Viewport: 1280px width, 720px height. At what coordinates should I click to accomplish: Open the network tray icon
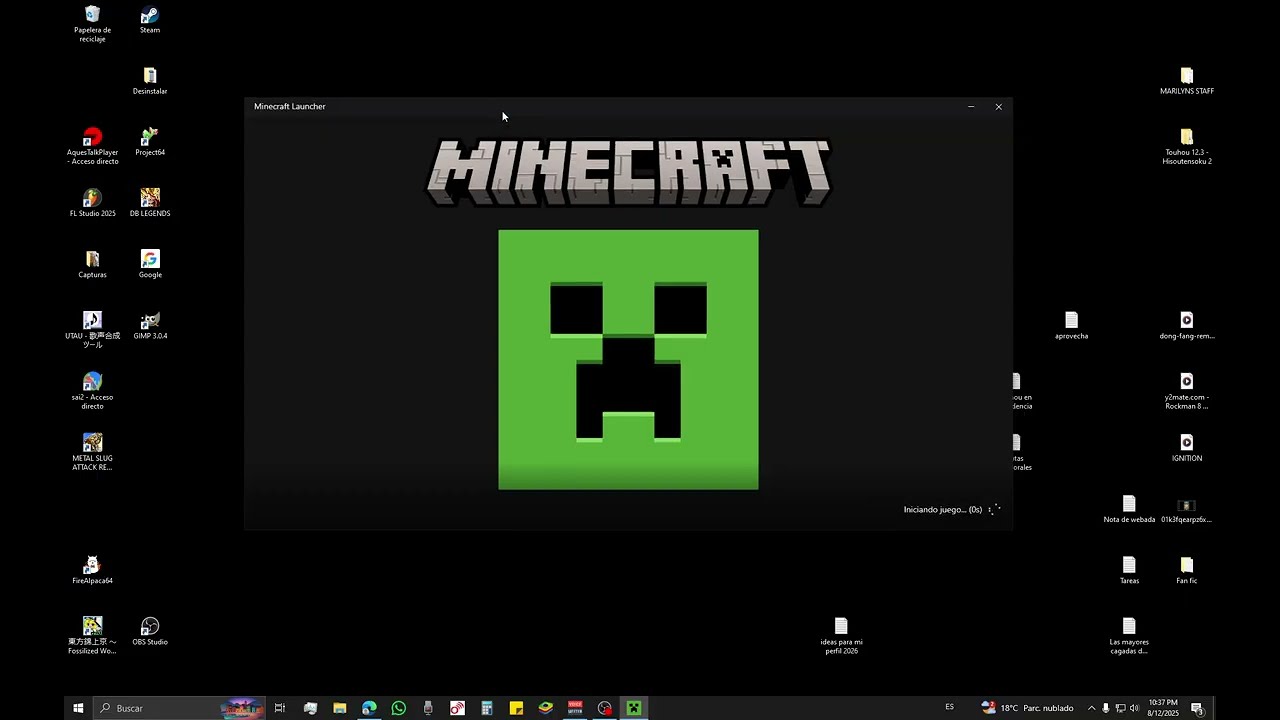pos(1120,708)
